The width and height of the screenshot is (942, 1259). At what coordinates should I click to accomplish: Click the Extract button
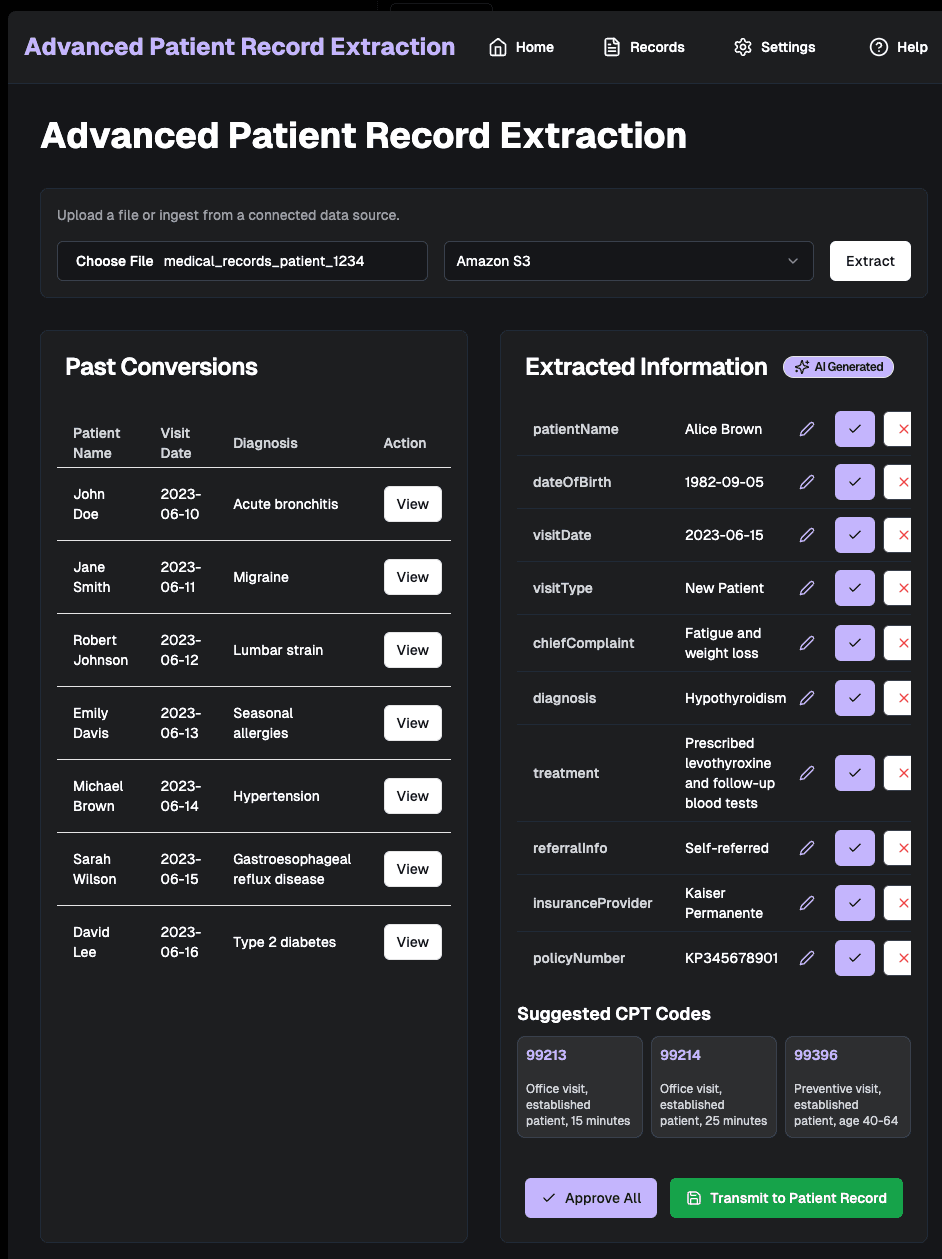pyautogui.click(x=870, y=261)
